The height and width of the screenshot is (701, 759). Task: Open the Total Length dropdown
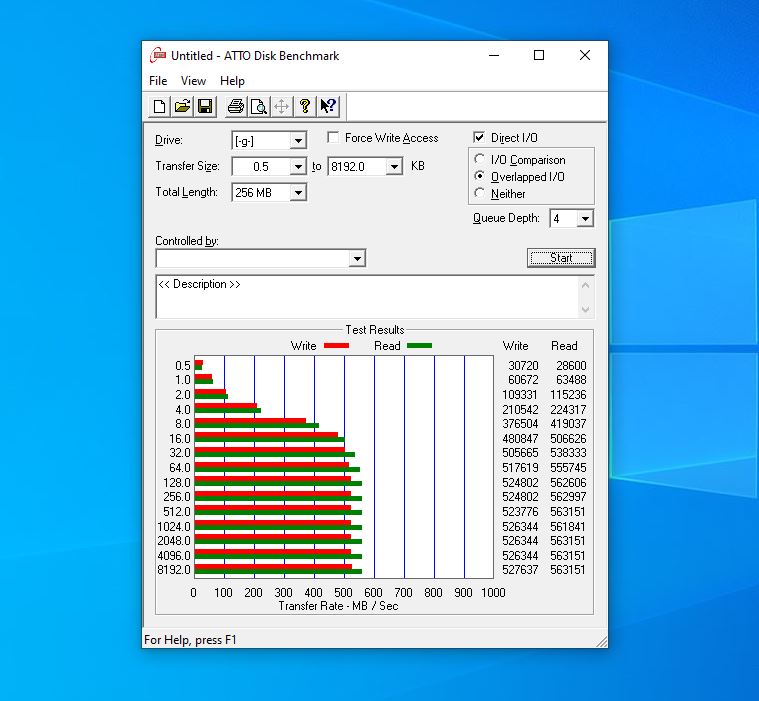(x=298, y=193)
